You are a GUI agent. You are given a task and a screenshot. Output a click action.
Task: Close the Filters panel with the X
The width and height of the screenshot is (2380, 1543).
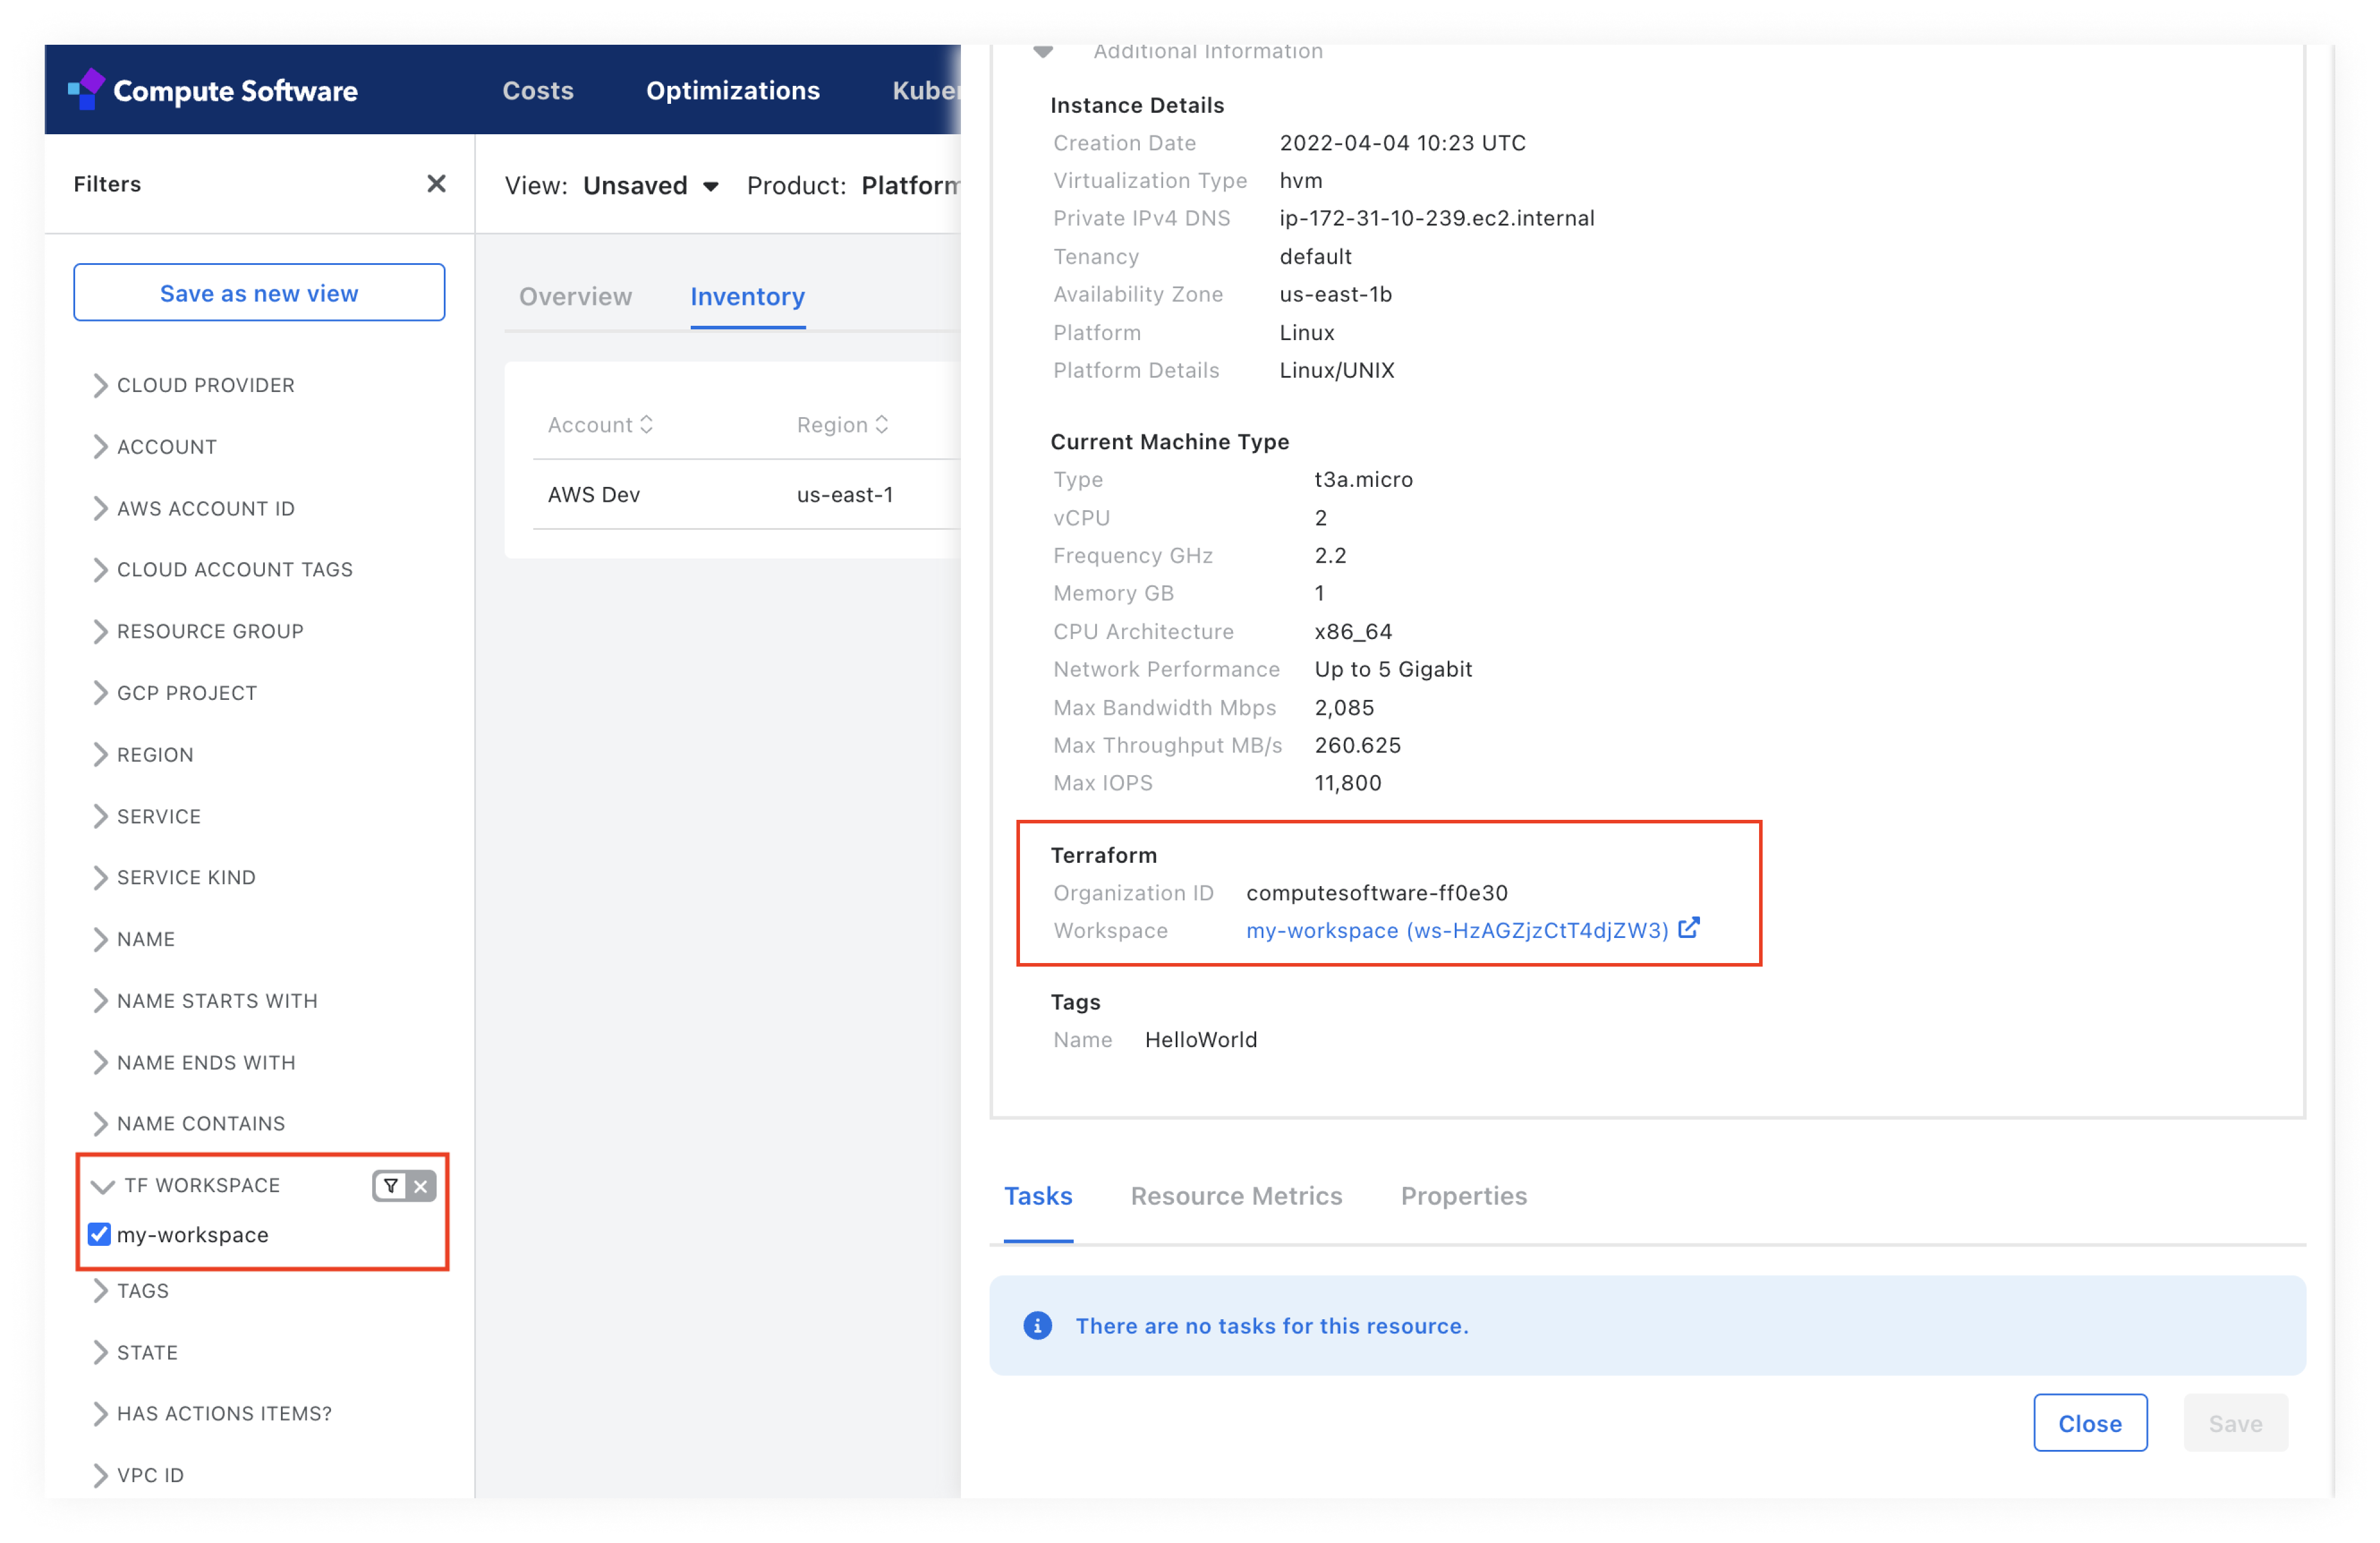436,184
